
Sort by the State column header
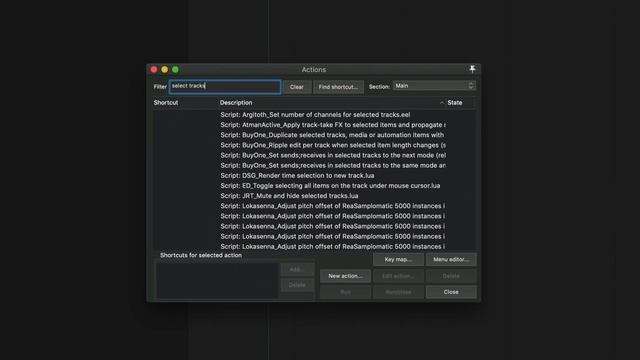coord(455,102)
